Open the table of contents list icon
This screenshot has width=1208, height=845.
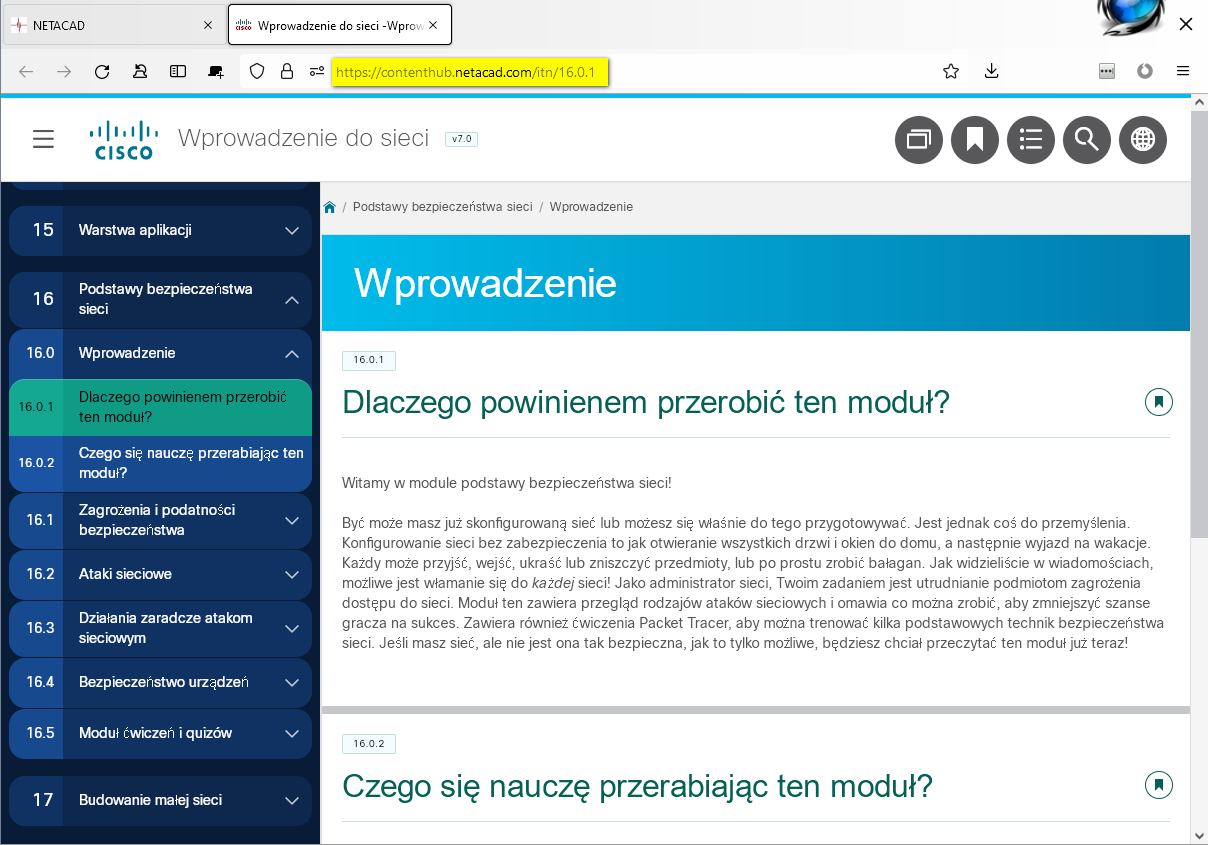pos(1031,139)
